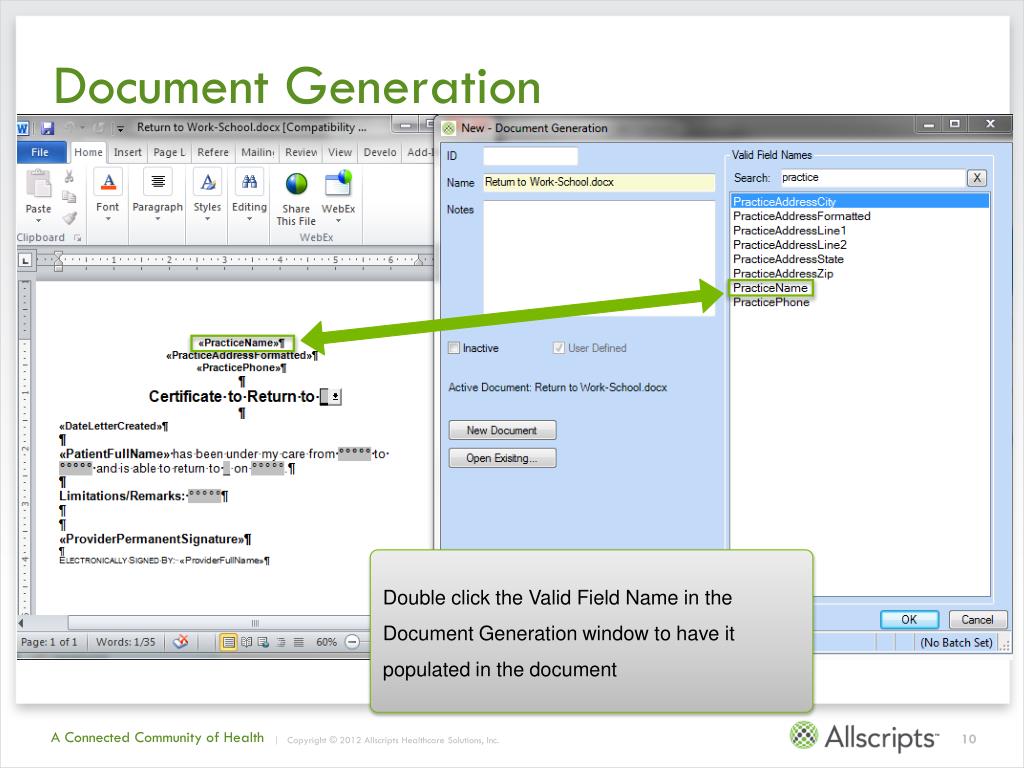Image resolution: width=1024 pixels, height=768 pixels.
Task: Open the Review ribbon tab
Action: (x=301, y=152)
